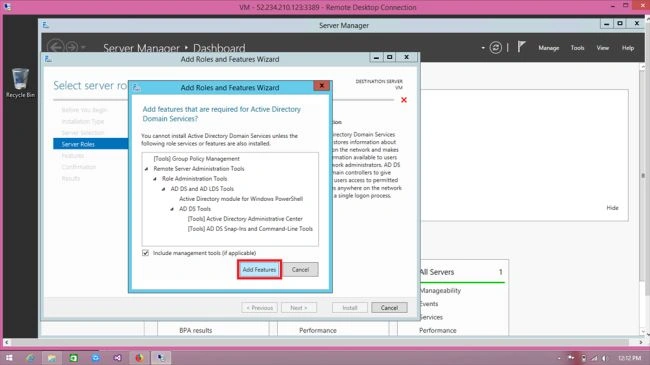This screenshot has width=650, height=365.
Task: Open the Manage menu in Server Manager
Action: (x=548, y=48)
